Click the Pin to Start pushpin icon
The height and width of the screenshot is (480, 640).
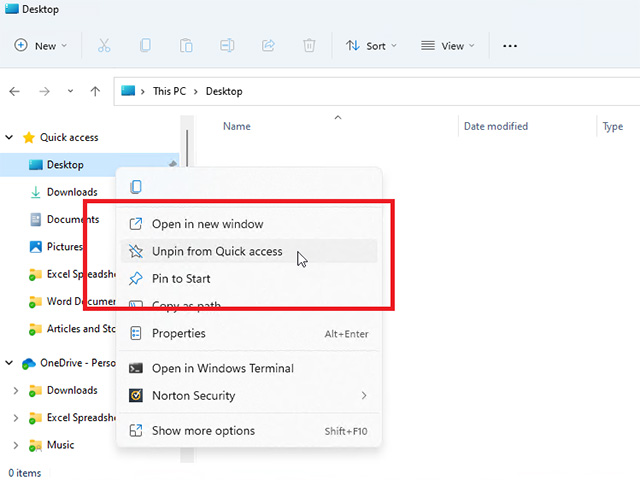(x=136, y=279)
